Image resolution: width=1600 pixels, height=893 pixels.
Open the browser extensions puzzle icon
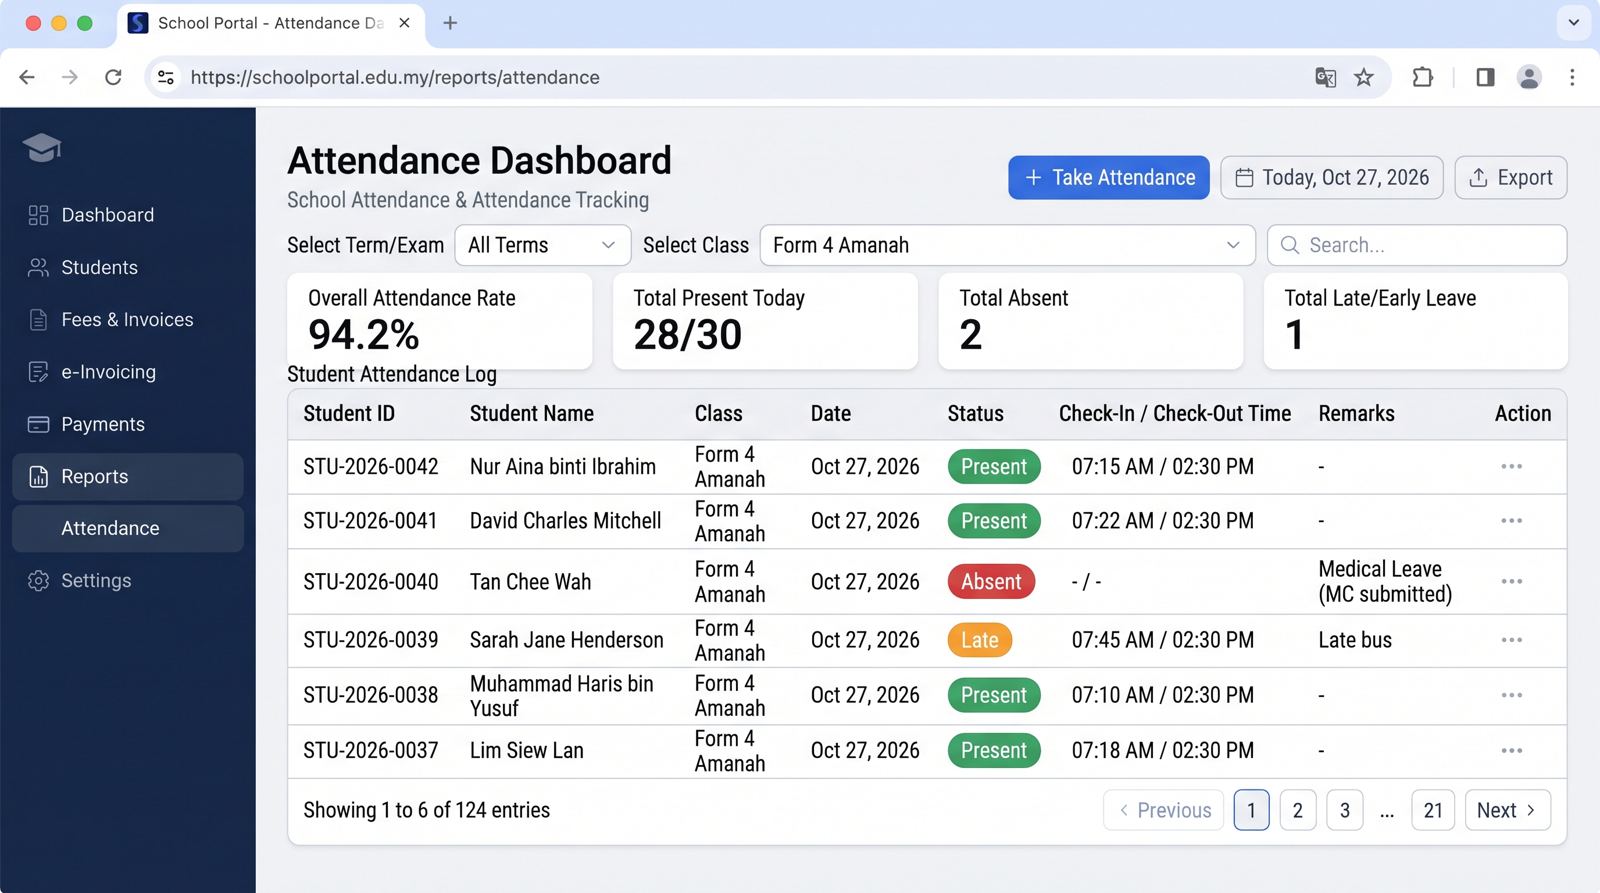click(1422, 77)
